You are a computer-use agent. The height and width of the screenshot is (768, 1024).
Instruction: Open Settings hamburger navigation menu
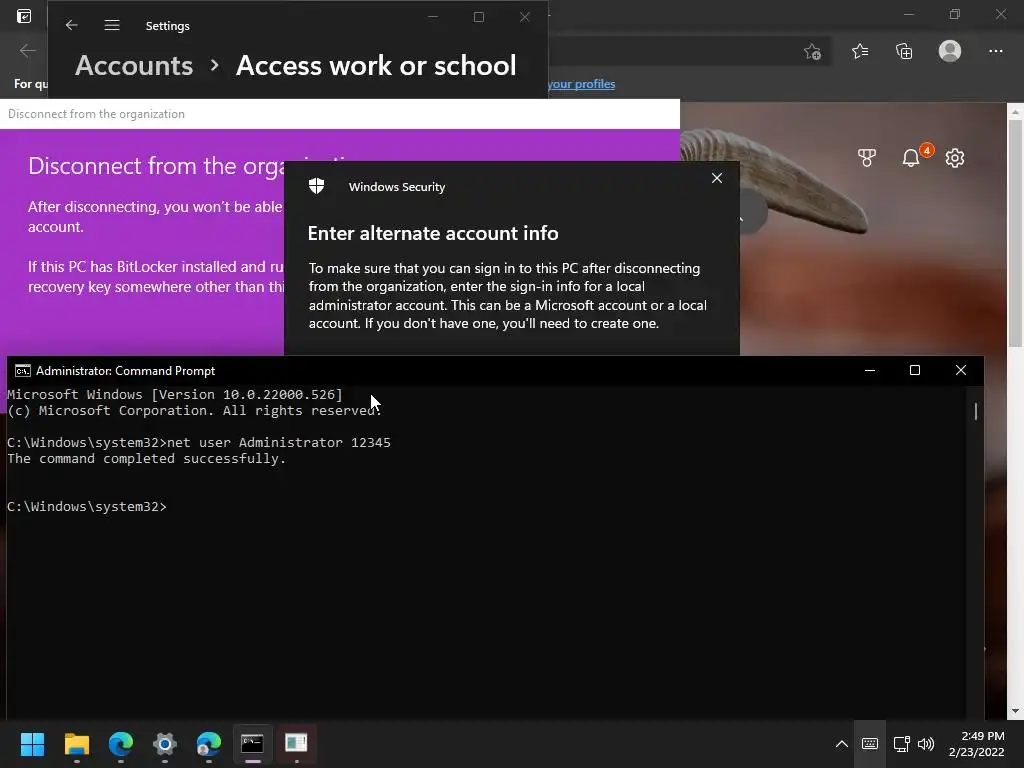pyautogui.click(x=112, y=25)
